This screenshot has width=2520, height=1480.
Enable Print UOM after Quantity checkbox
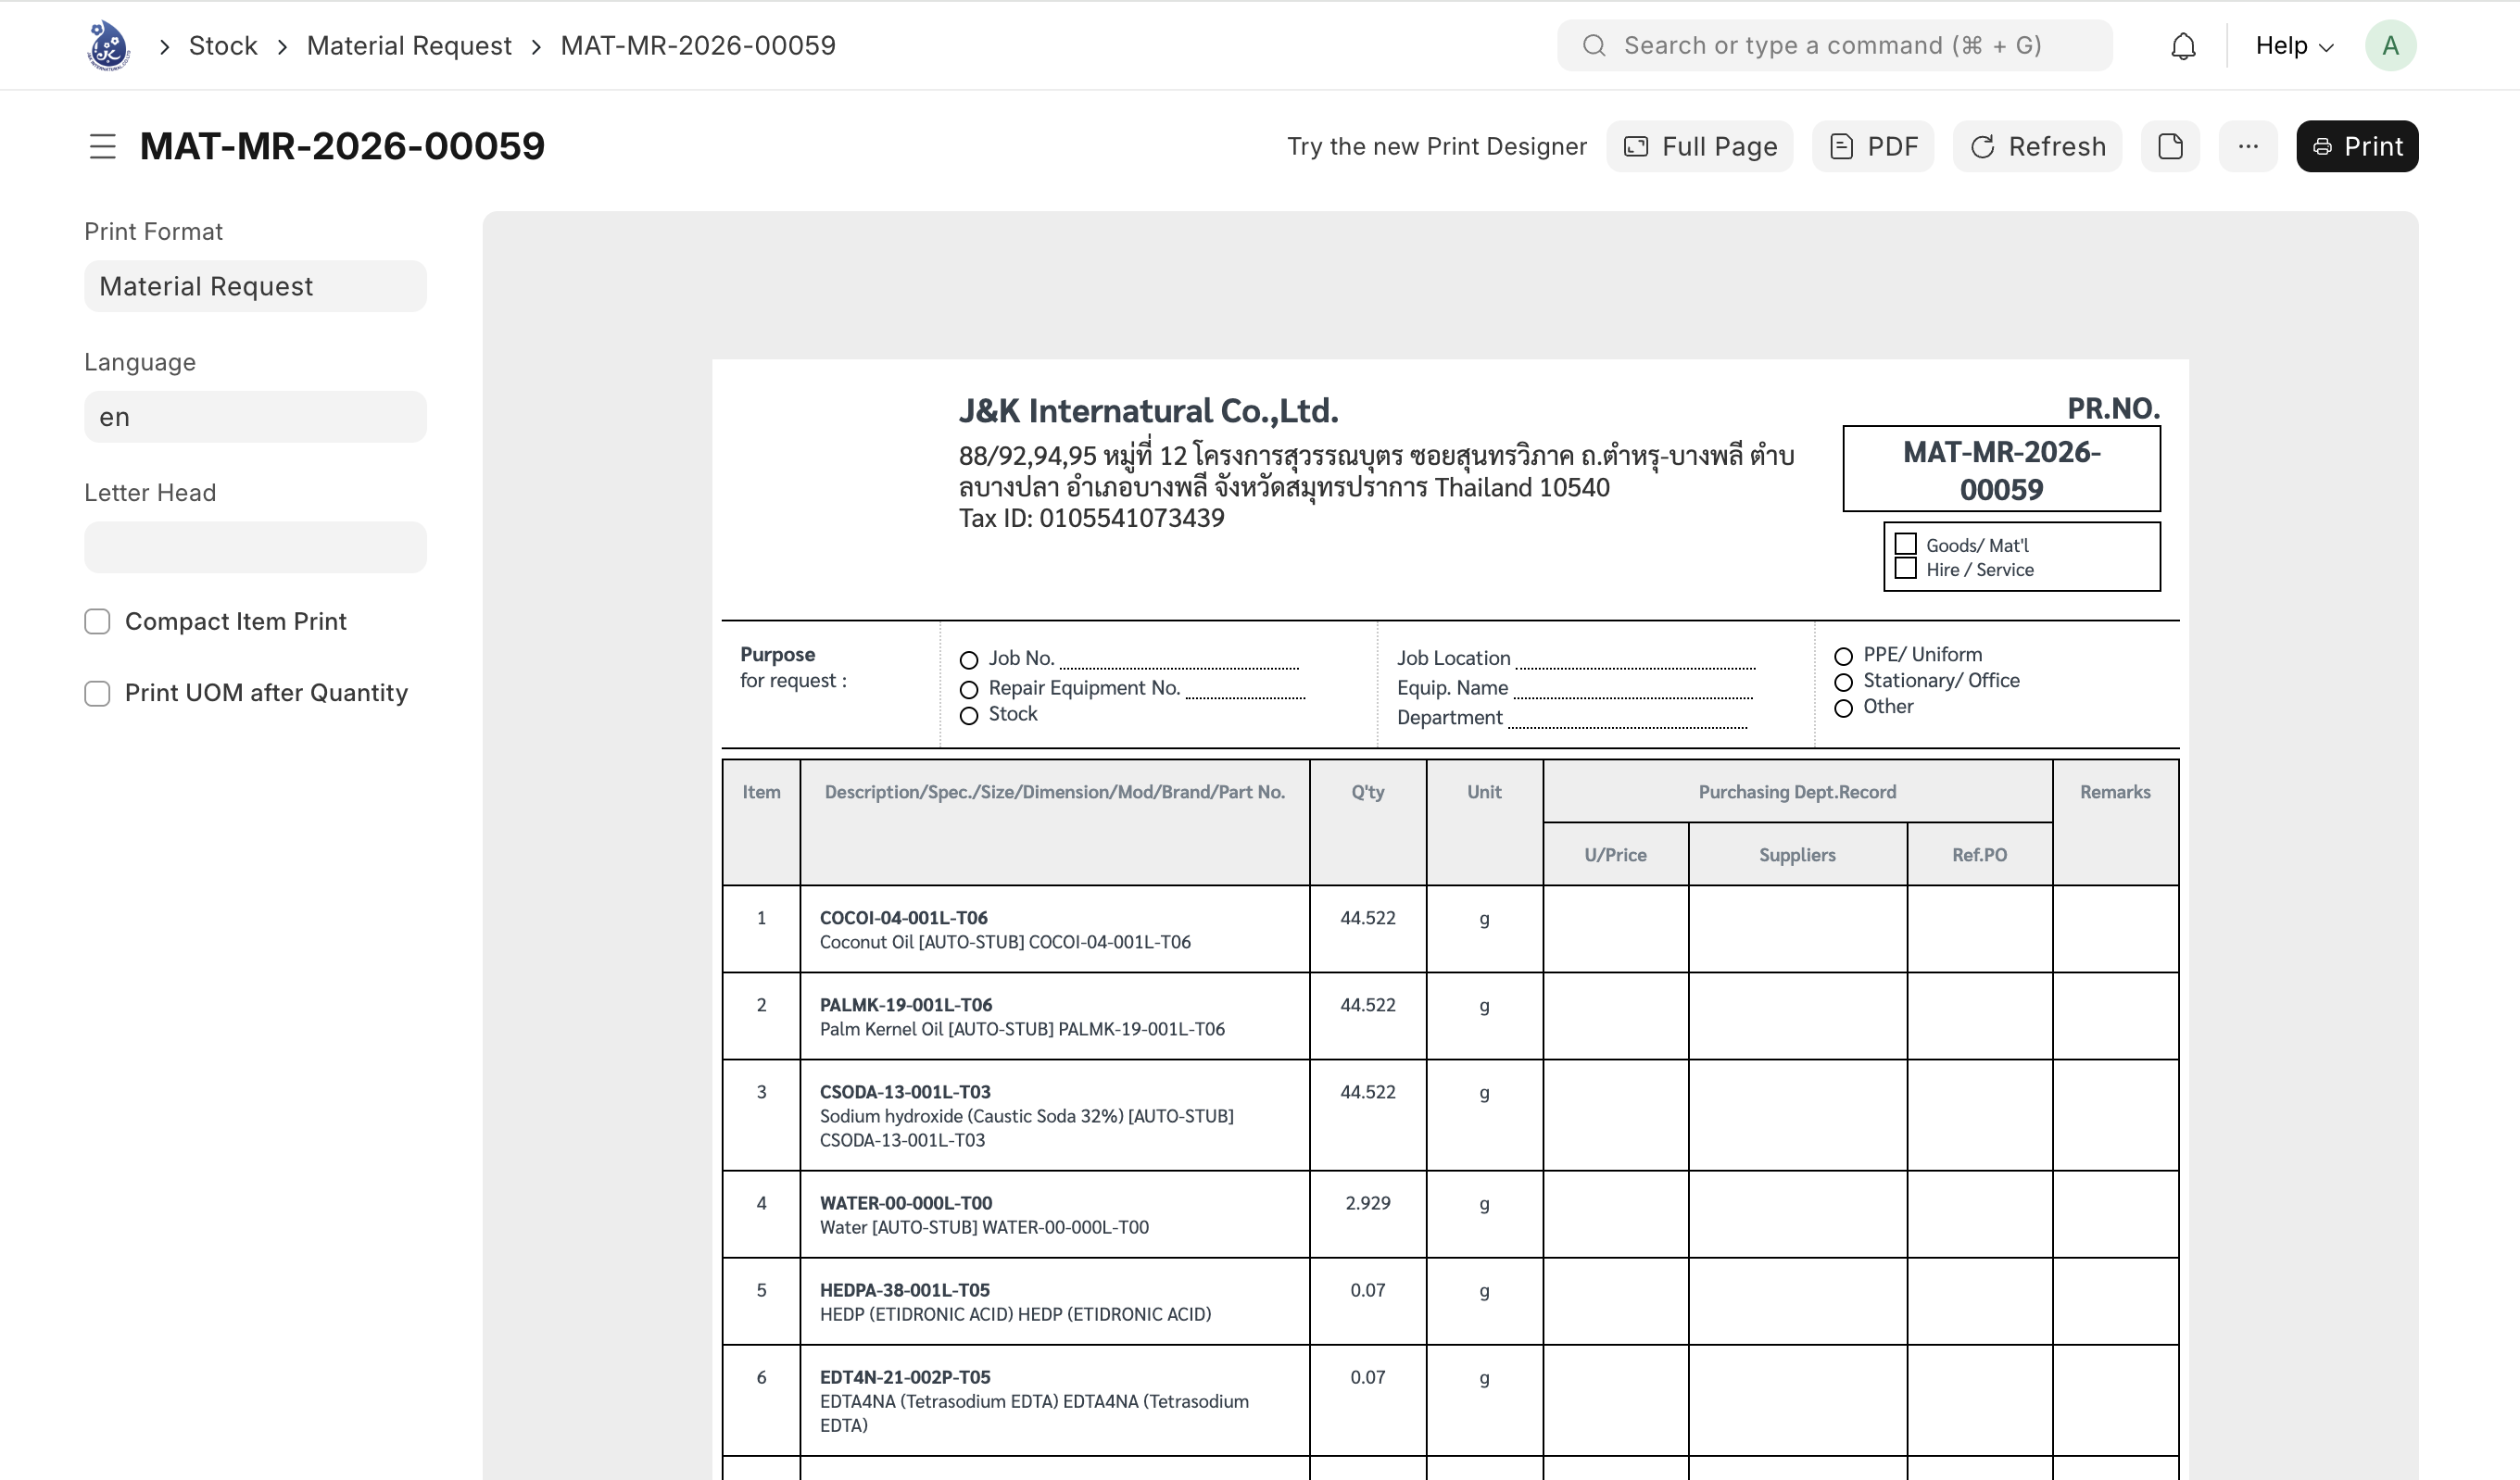pos(97,693)
